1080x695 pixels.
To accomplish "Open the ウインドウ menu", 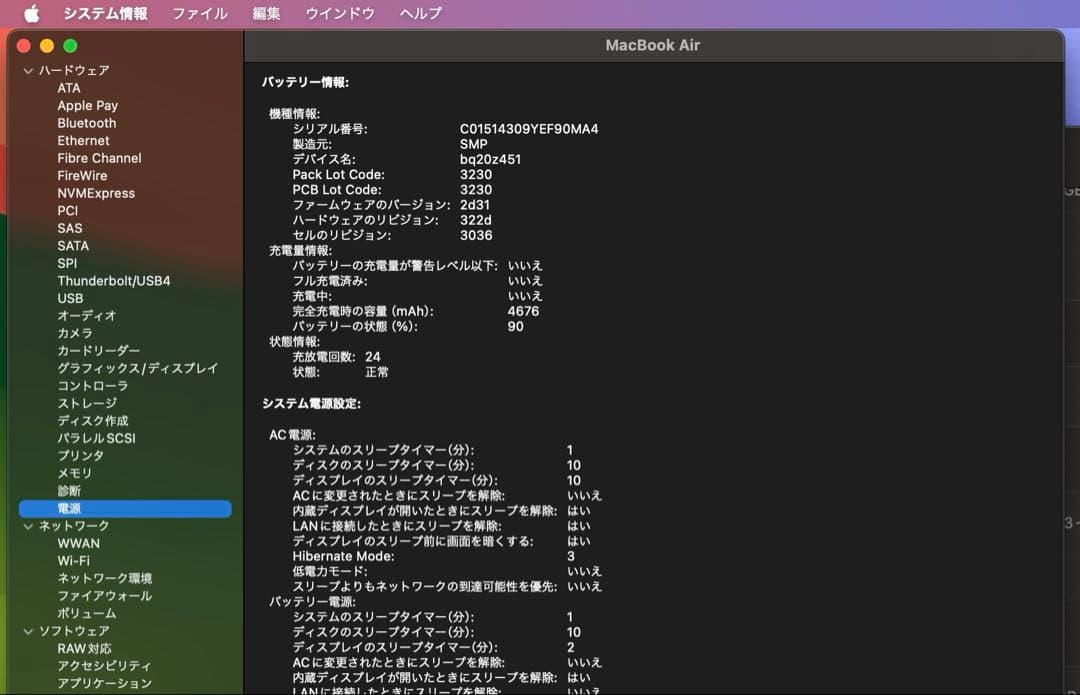I will [x=340, y=14].
